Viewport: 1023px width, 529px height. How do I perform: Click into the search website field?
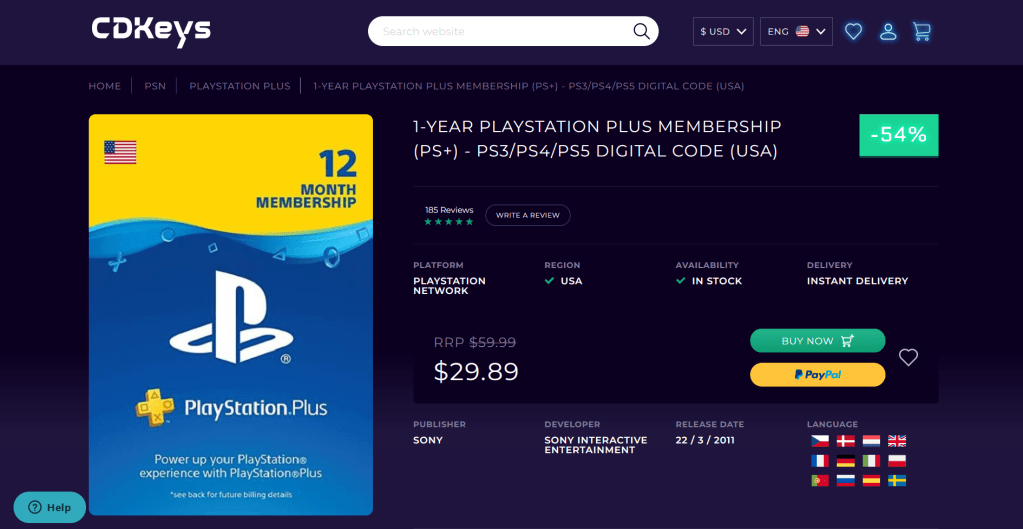(500, 31)
